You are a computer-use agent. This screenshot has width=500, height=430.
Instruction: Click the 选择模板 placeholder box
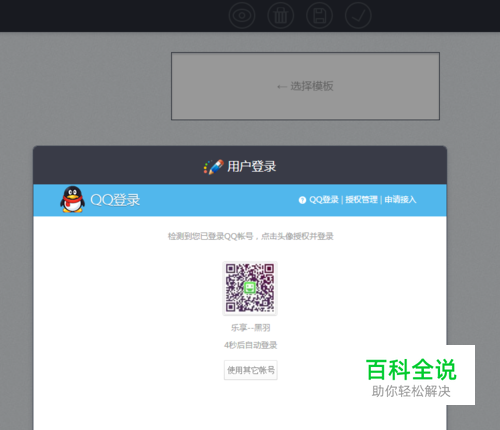[x=305, y=86]
